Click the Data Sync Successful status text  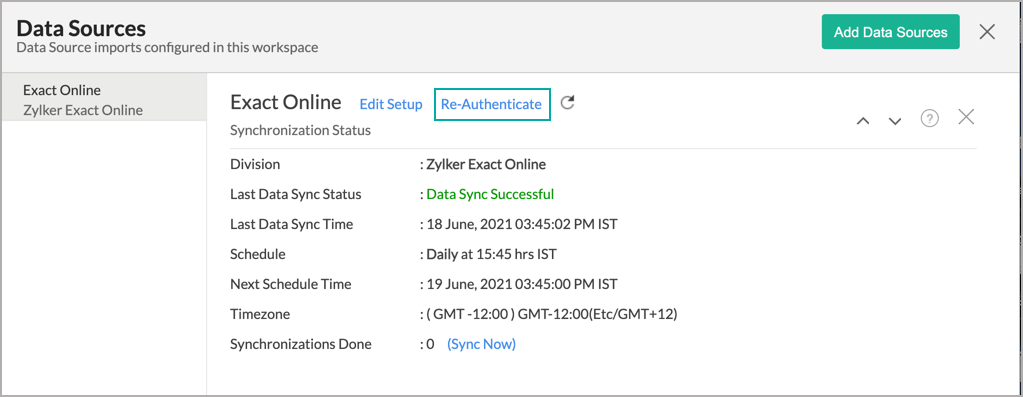(490, 194)
